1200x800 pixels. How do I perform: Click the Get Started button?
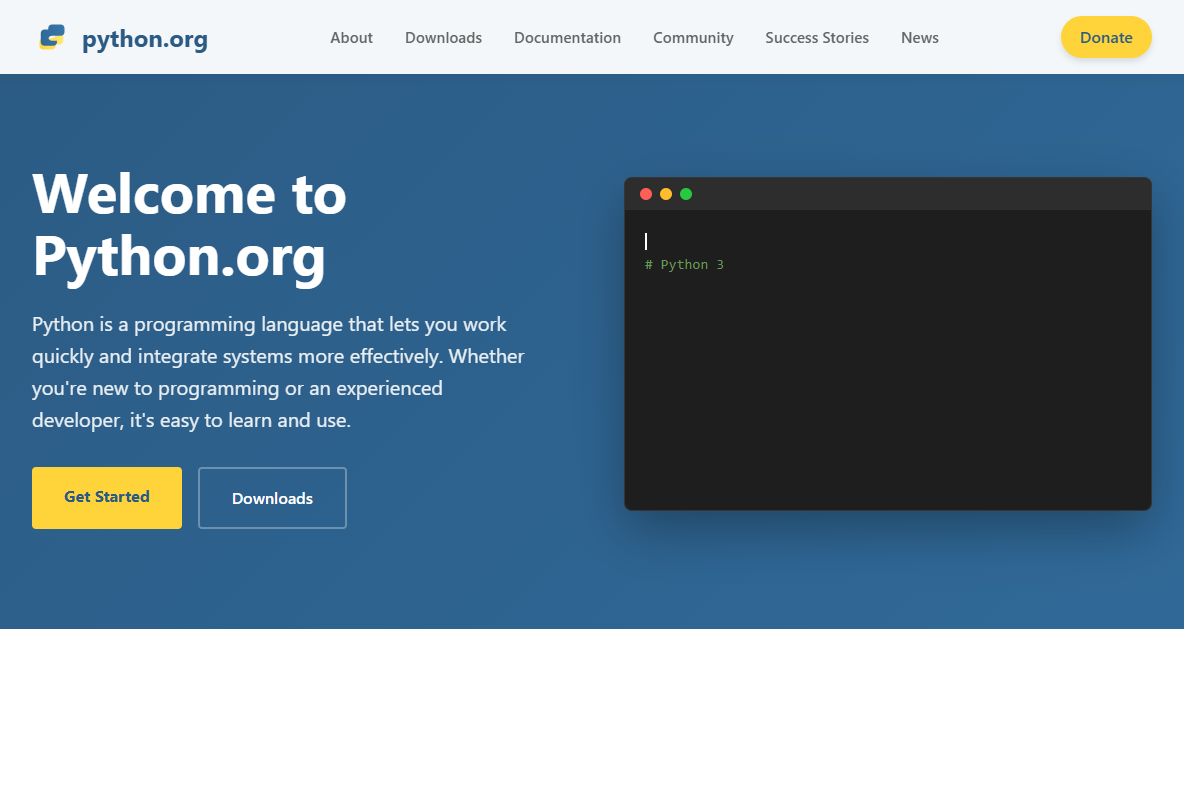click(107, 497)
